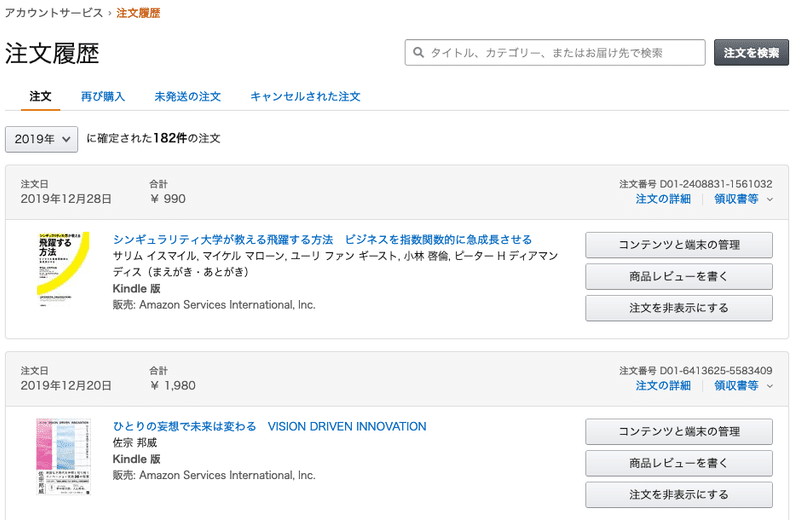Click 注文を非表示にする for the 飛躍する方法 order
Viewport: 800px width, 520px height.
(679, 308)
